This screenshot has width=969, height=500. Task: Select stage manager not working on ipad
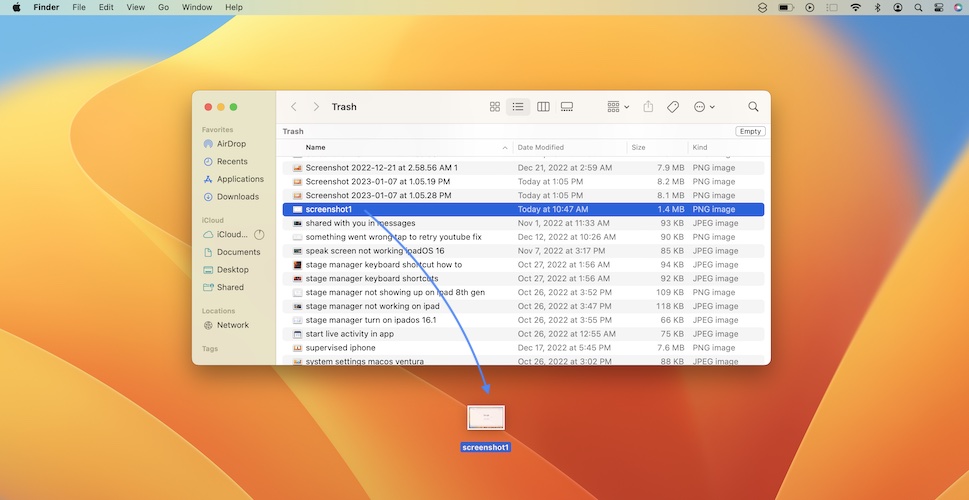pyautogui.click(x=523, y=307)
